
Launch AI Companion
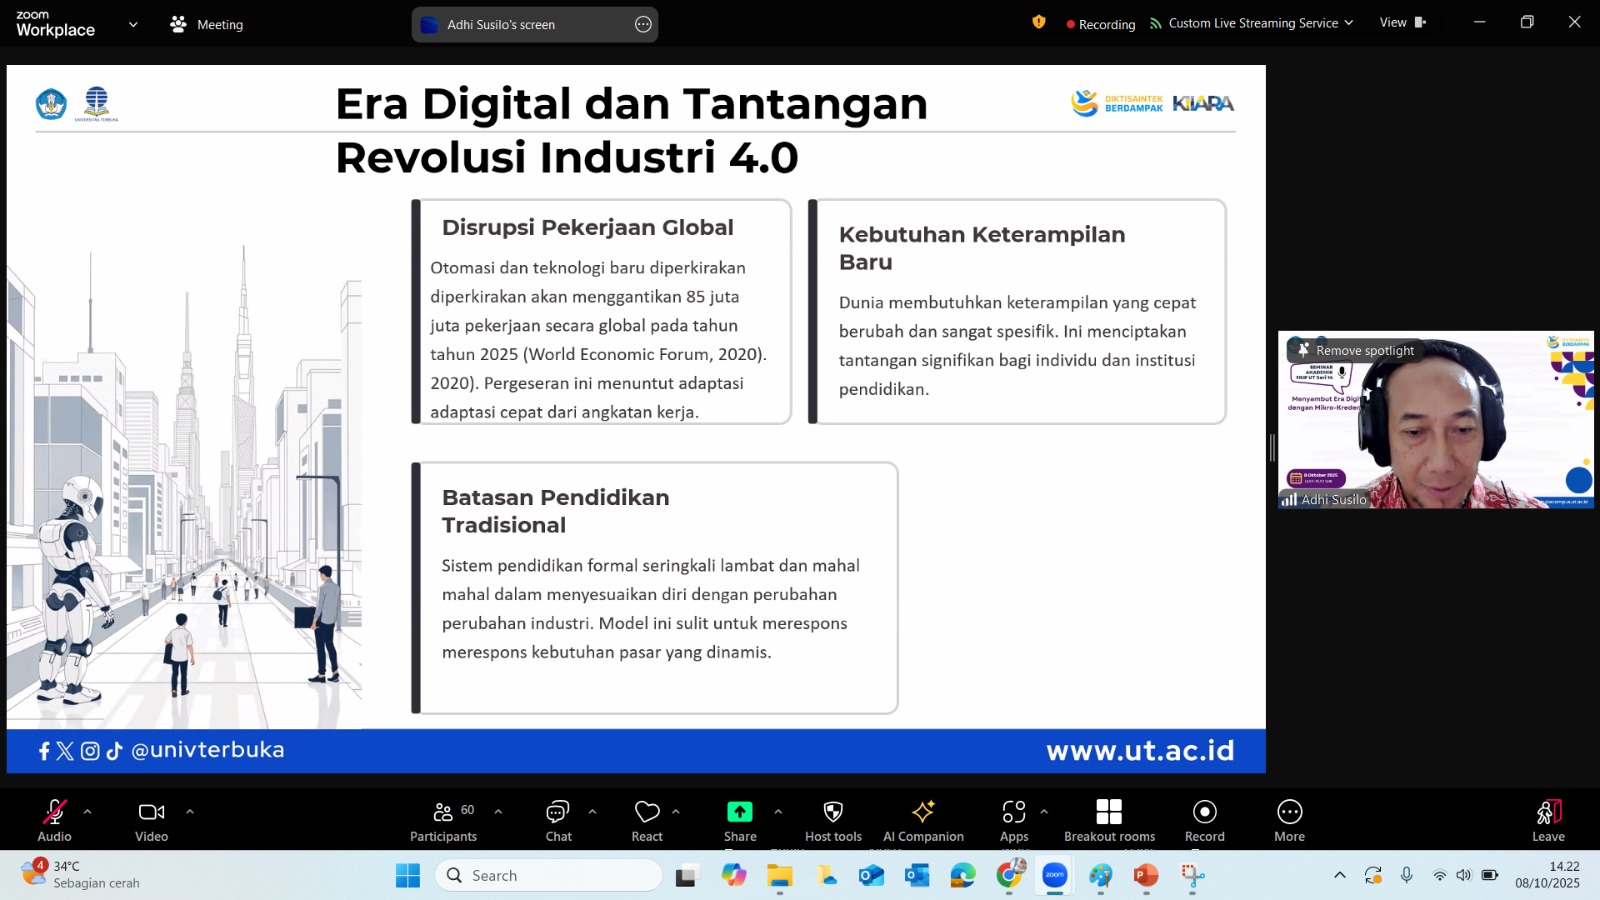(923, 812)
